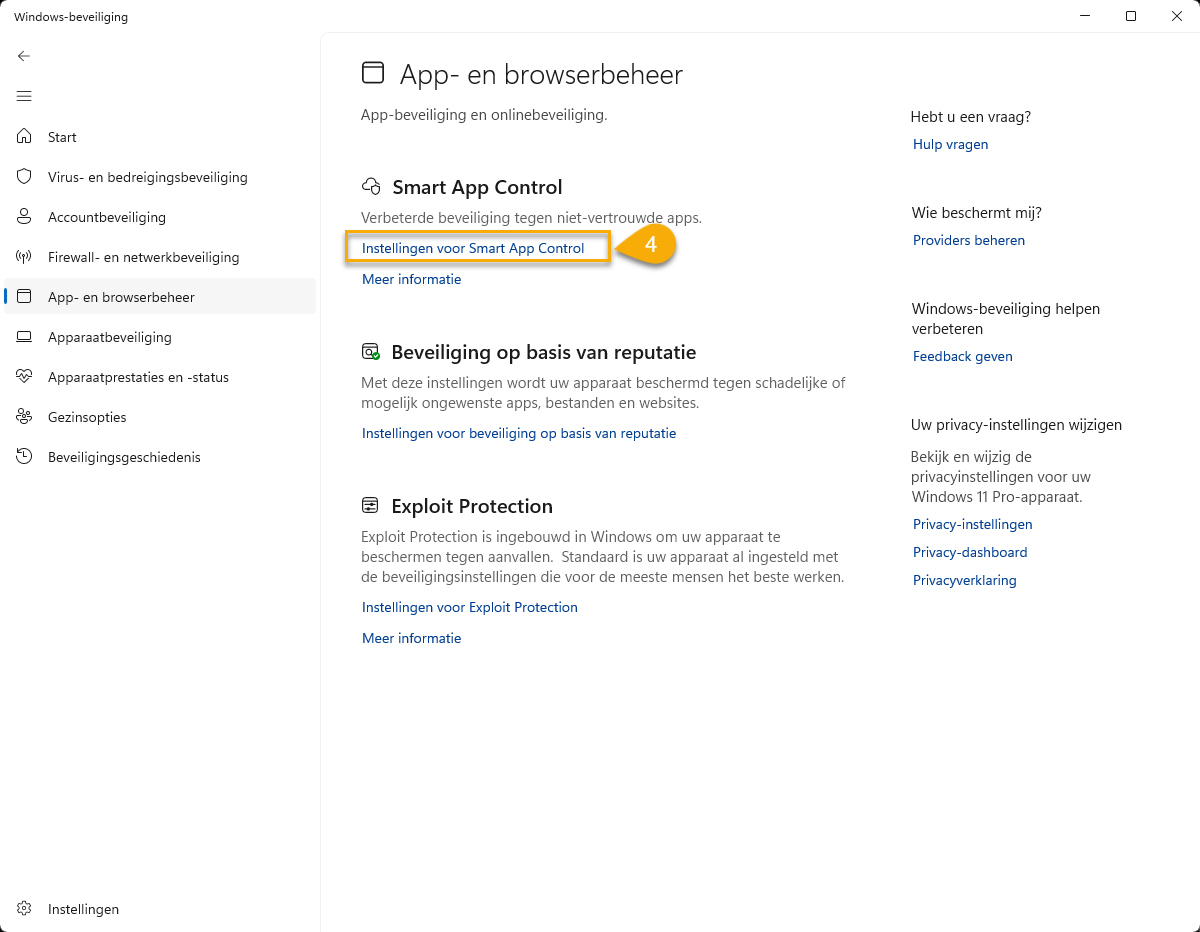This screenshot has width=1200, height=932.
Task: Click the Accountbeveiliging person icon
Action: click(x=25, y=217)
